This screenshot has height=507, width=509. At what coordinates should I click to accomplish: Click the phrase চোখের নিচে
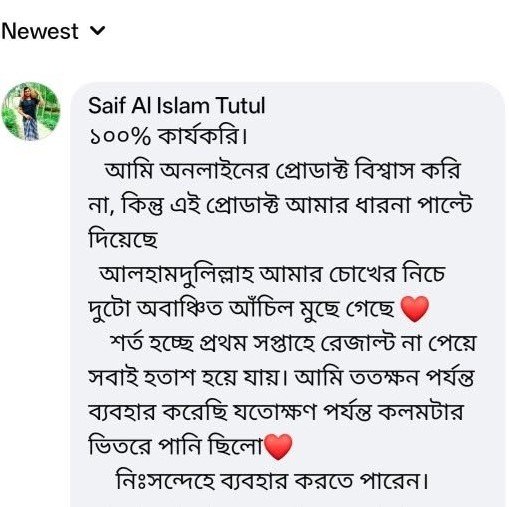[387, 274]
